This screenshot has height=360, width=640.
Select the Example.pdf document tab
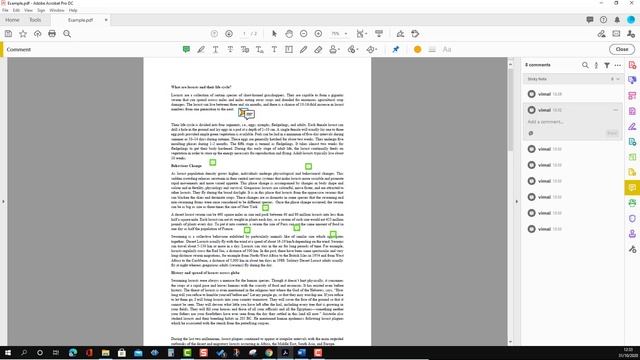[x=80, y=20]
